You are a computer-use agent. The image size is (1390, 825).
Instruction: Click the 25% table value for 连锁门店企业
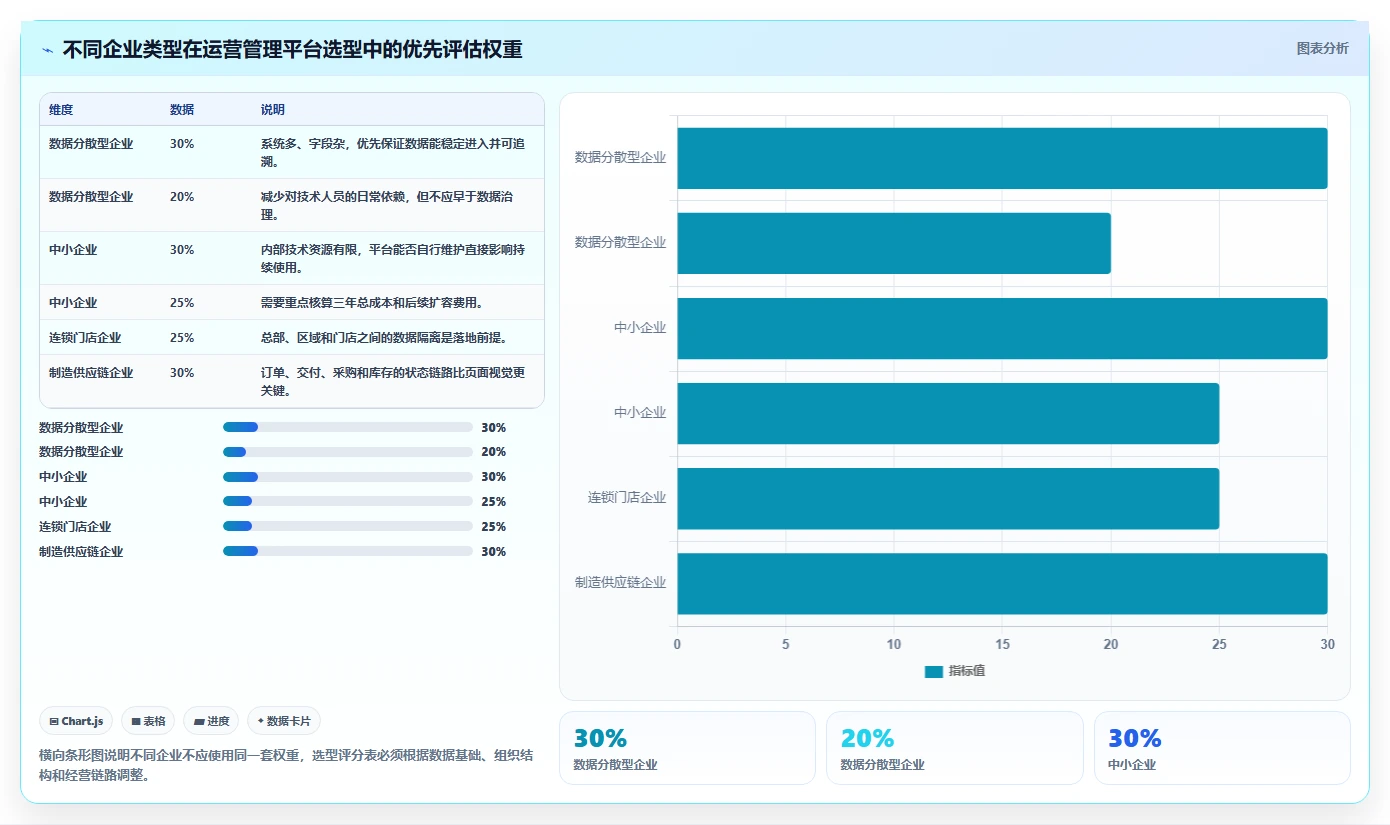182,337
